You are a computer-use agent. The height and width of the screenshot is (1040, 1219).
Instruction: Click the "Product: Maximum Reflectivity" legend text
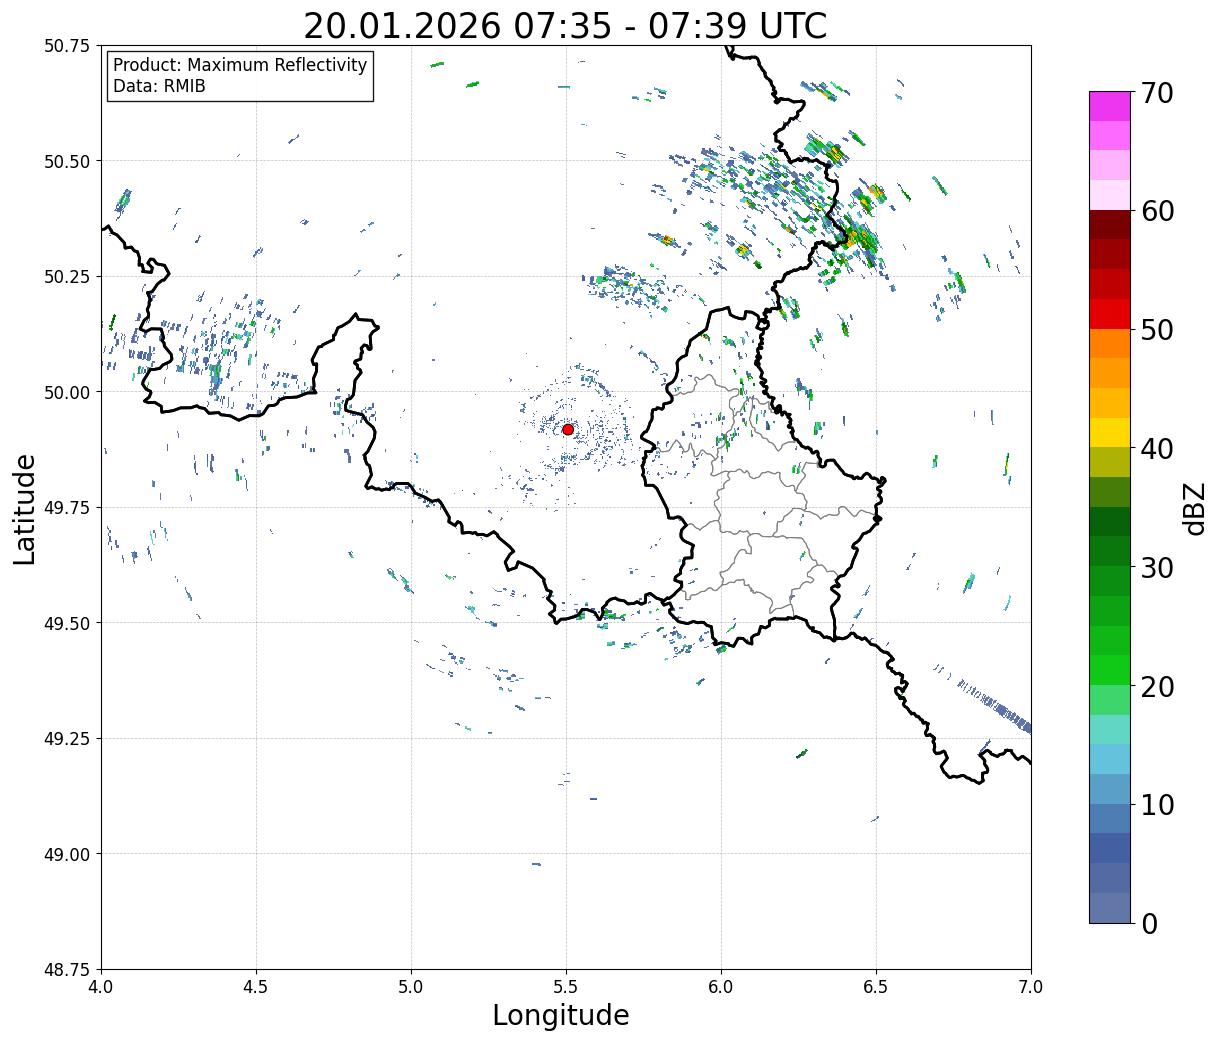point(240,66)
